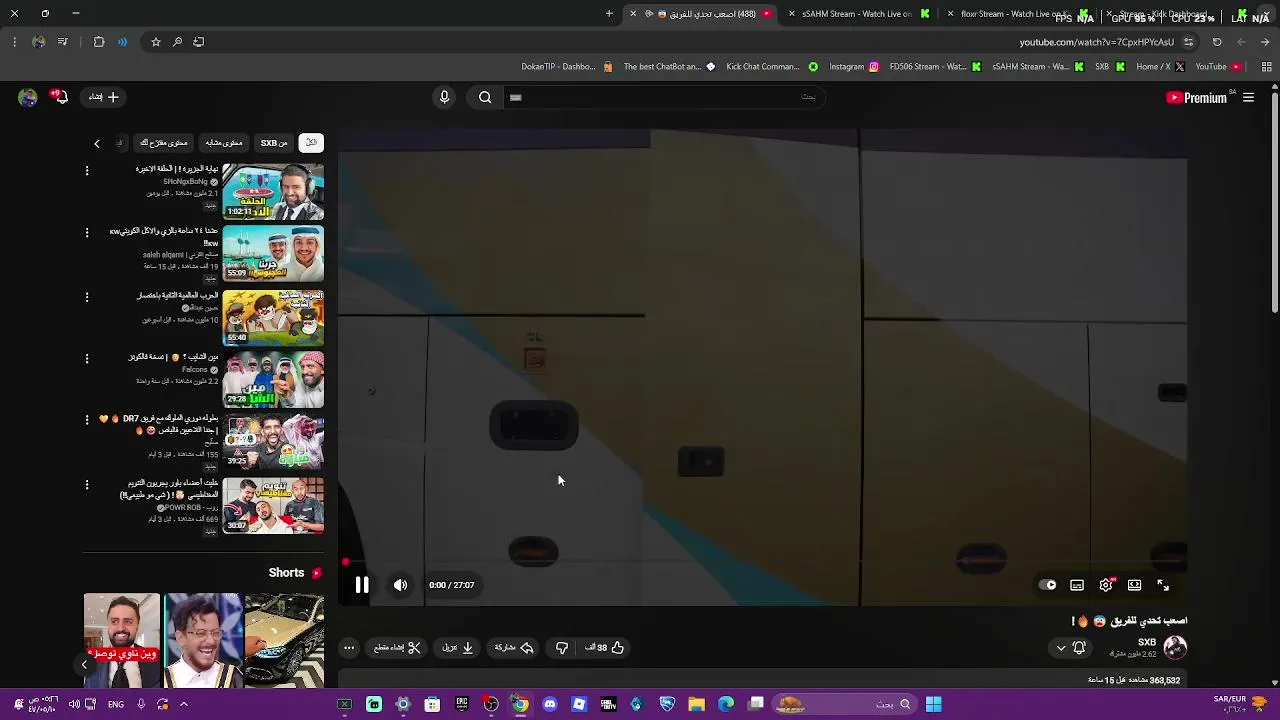The height and width of the screenshot is (720, 1280).
Task: Download the video with the download button
Action: coord(458,647)
